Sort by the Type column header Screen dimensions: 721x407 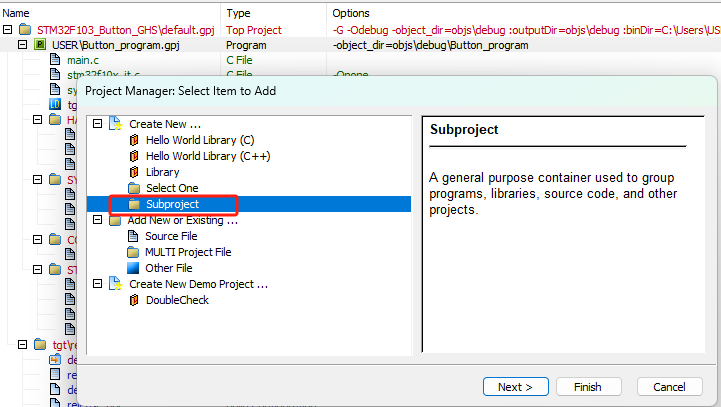coord(239,13)
